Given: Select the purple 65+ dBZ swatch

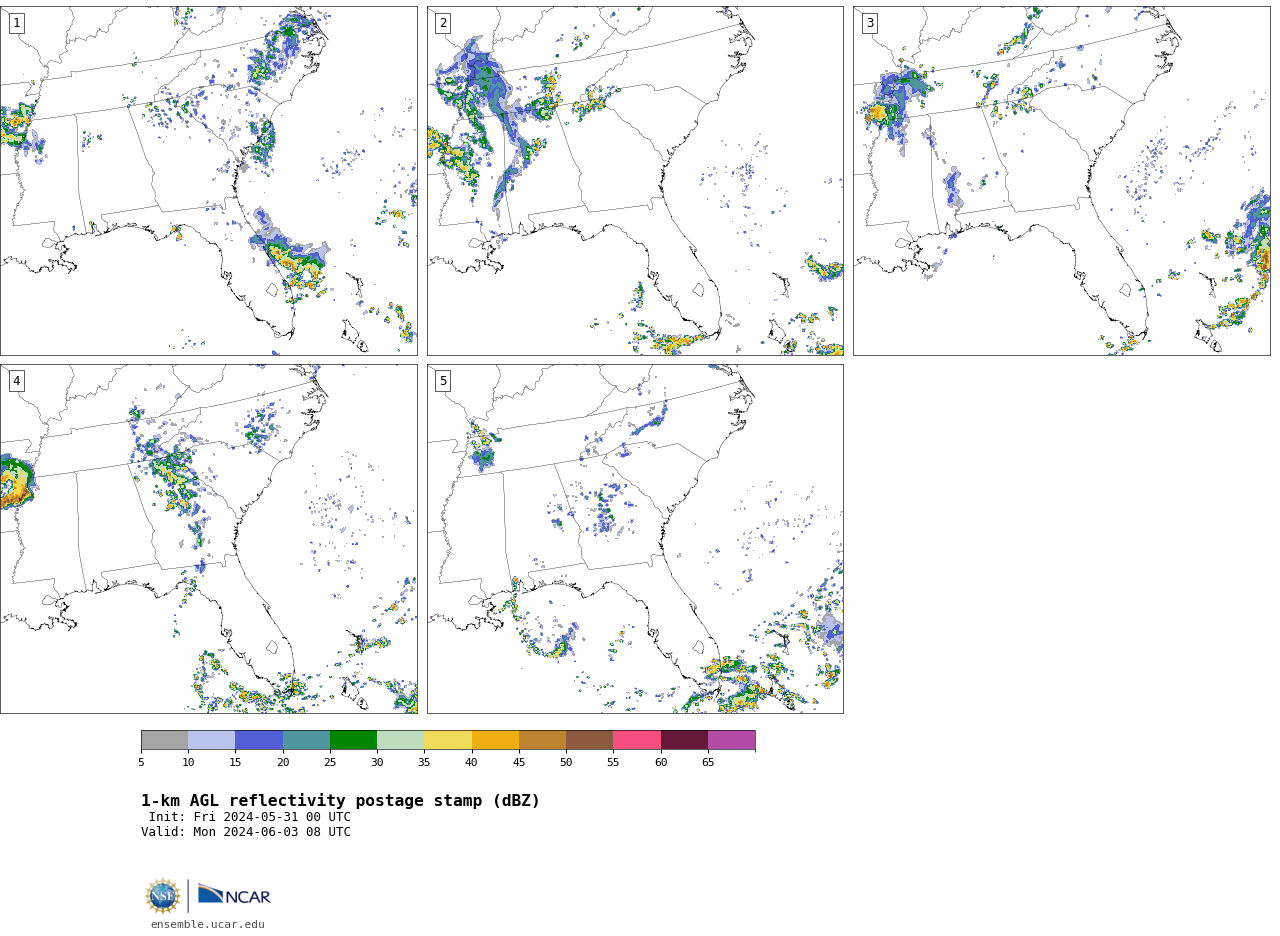Looking at the screenshot, I should pos(731,740).
